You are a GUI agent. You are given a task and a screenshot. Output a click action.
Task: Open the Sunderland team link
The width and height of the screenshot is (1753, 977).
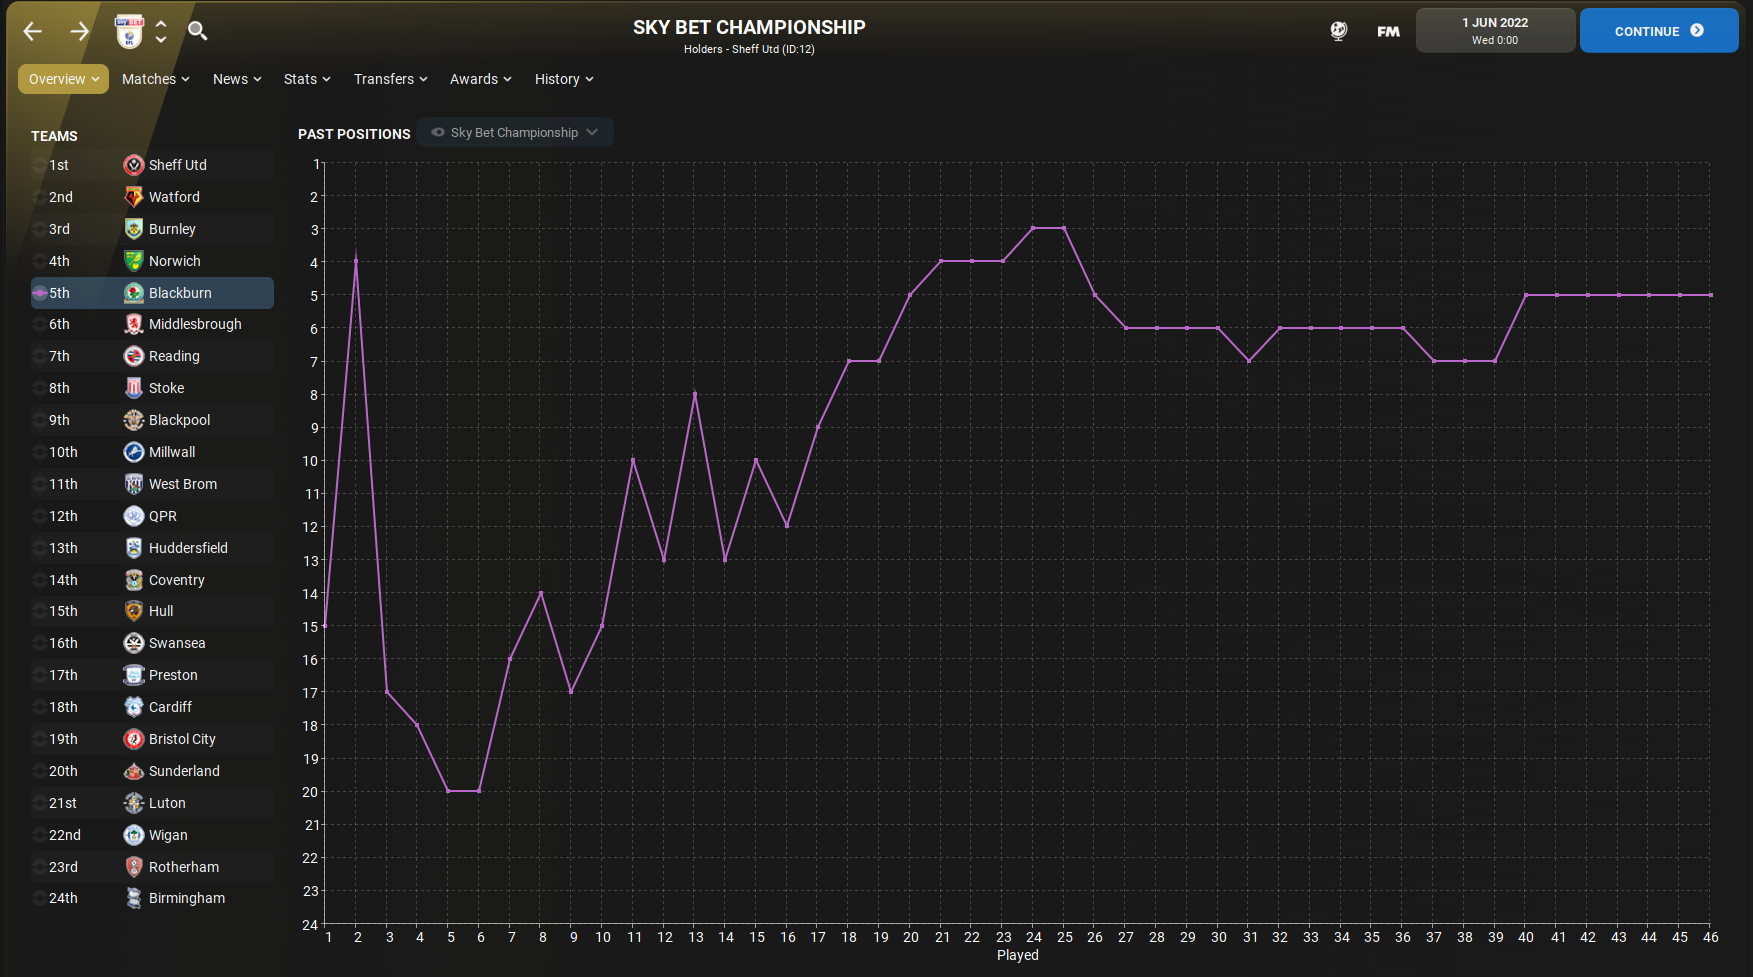184,771
